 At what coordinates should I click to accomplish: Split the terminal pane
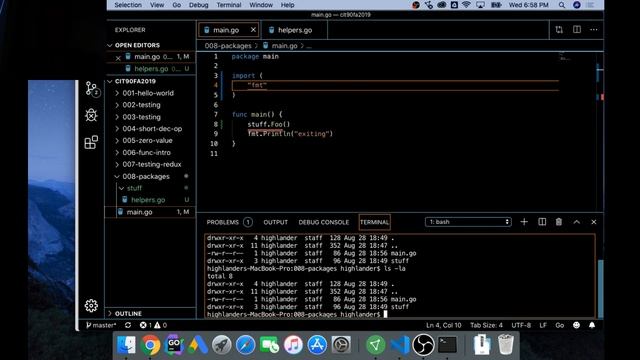[542, 222]
